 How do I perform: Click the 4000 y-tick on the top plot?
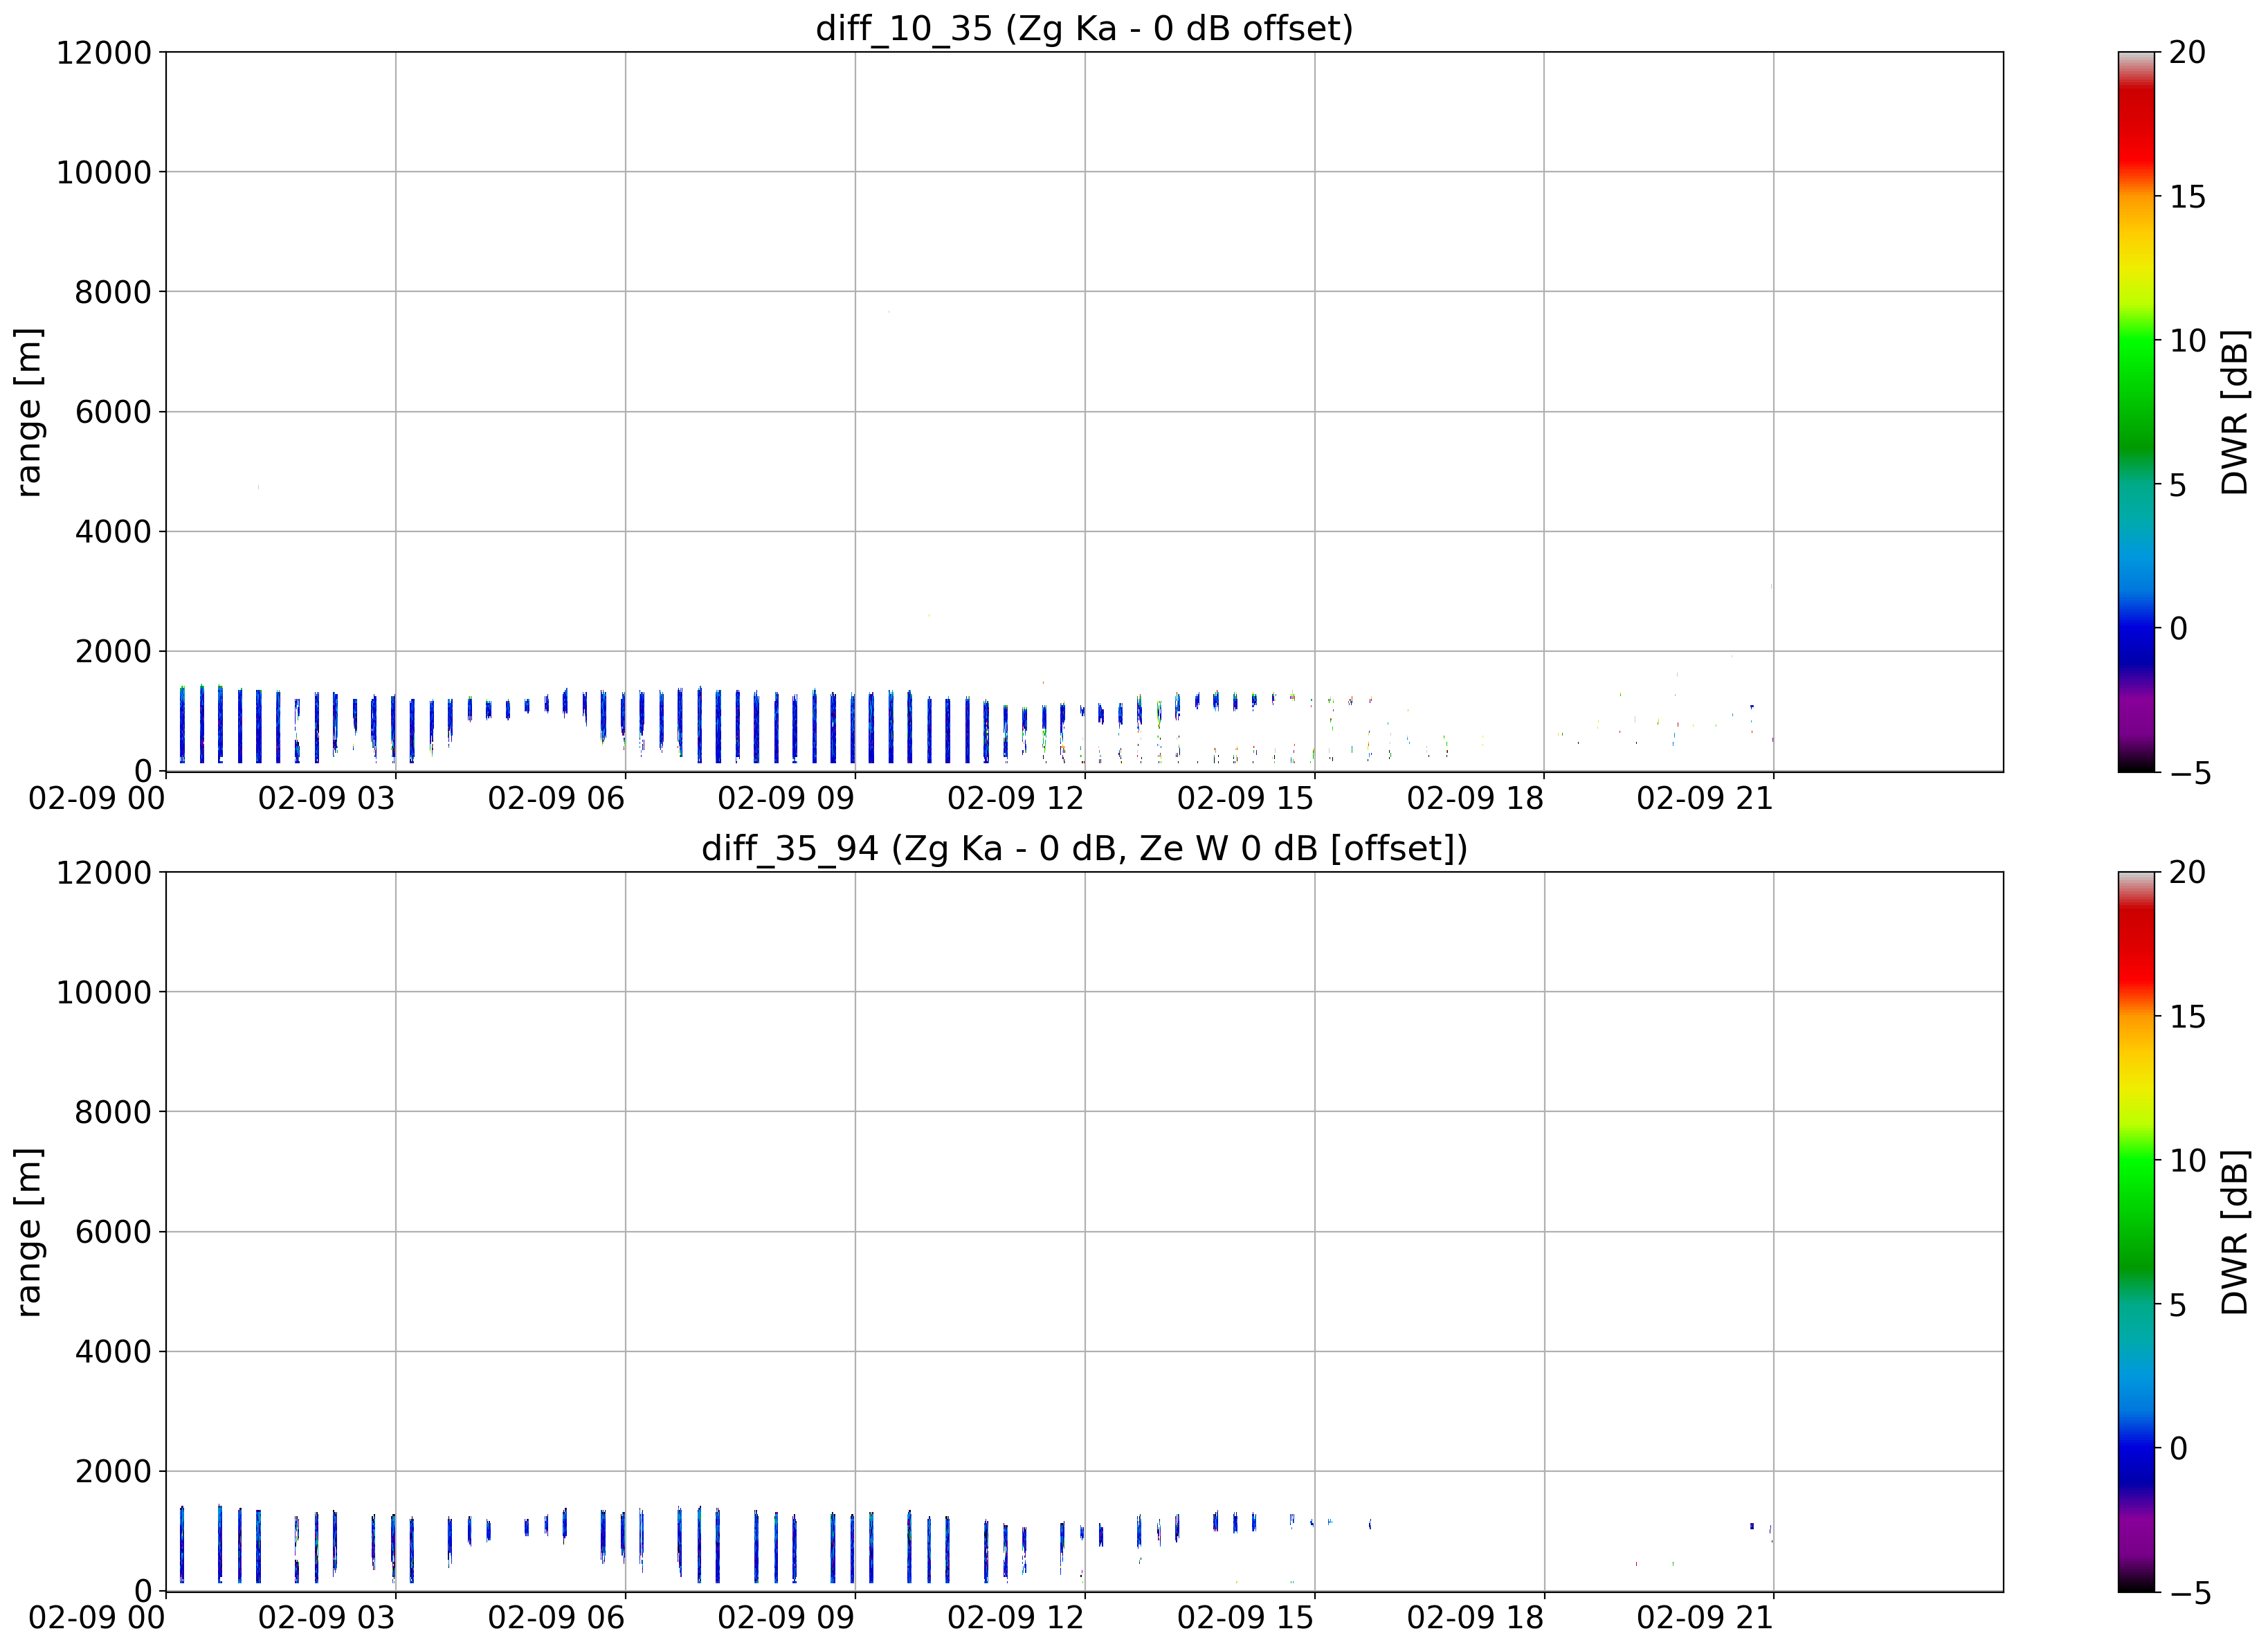point(113,531)
